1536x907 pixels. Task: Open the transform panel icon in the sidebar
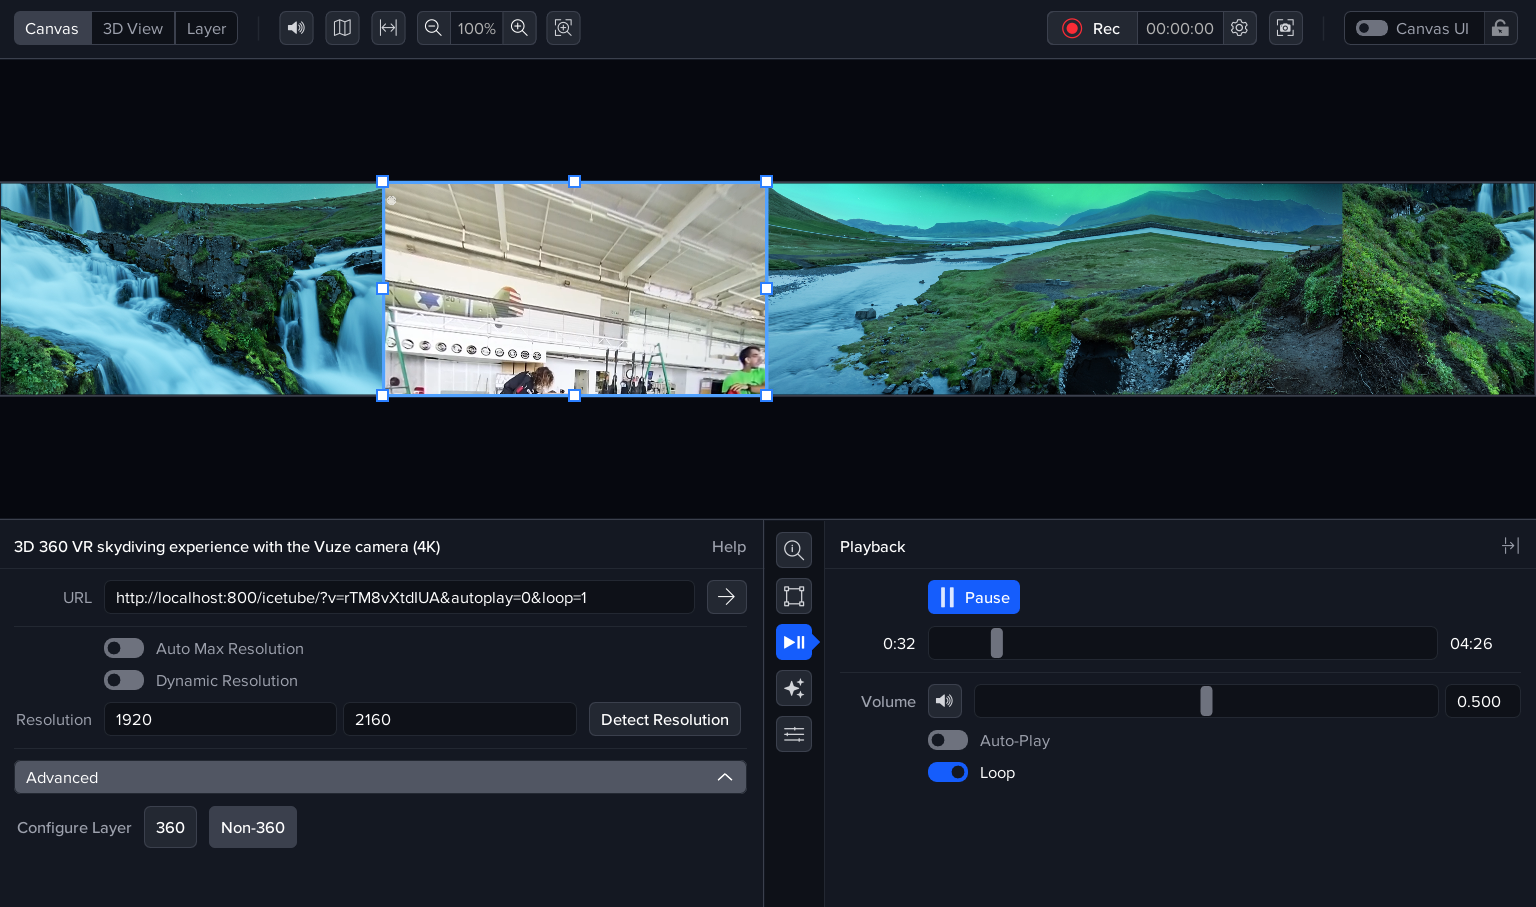click(794, 596)
